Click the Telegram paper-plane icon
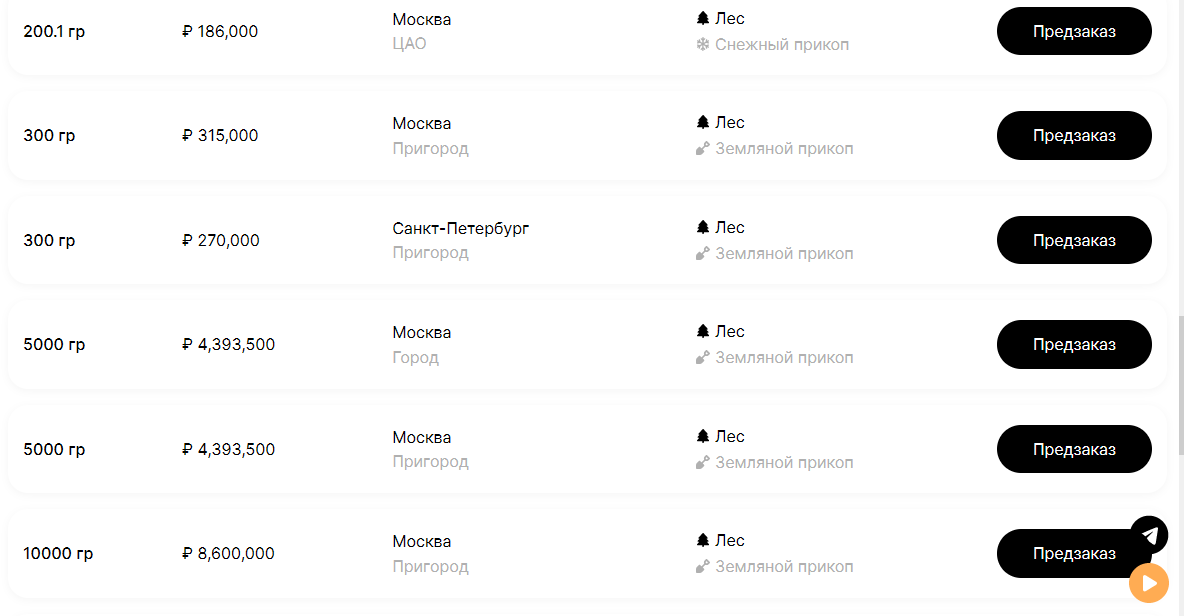Viewport: 1184px width, 616px height. (1149, 535)
